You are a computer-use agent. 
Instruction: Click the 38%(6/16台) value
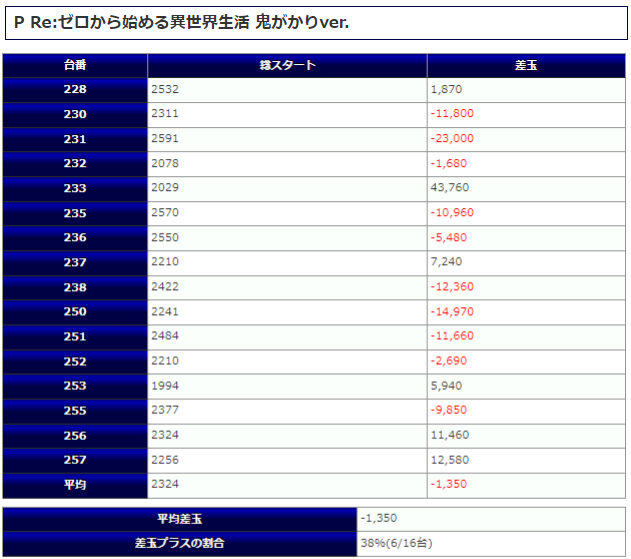396,543
